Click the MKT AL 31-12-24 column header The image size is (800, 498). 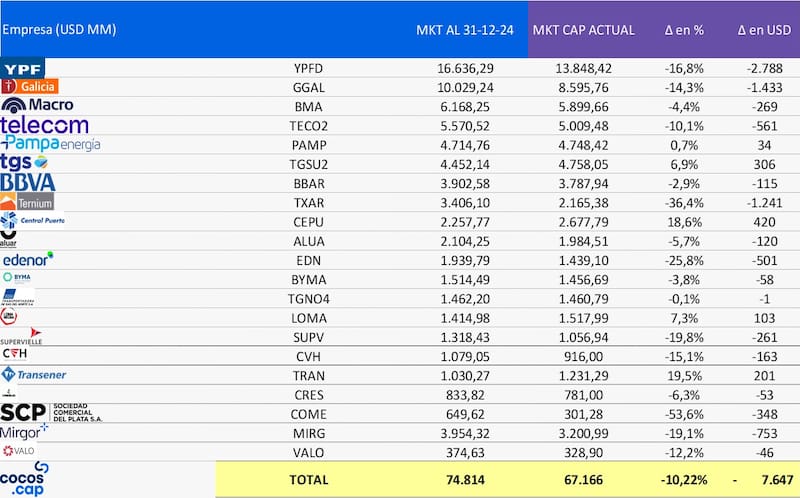(x=465, y=30)
